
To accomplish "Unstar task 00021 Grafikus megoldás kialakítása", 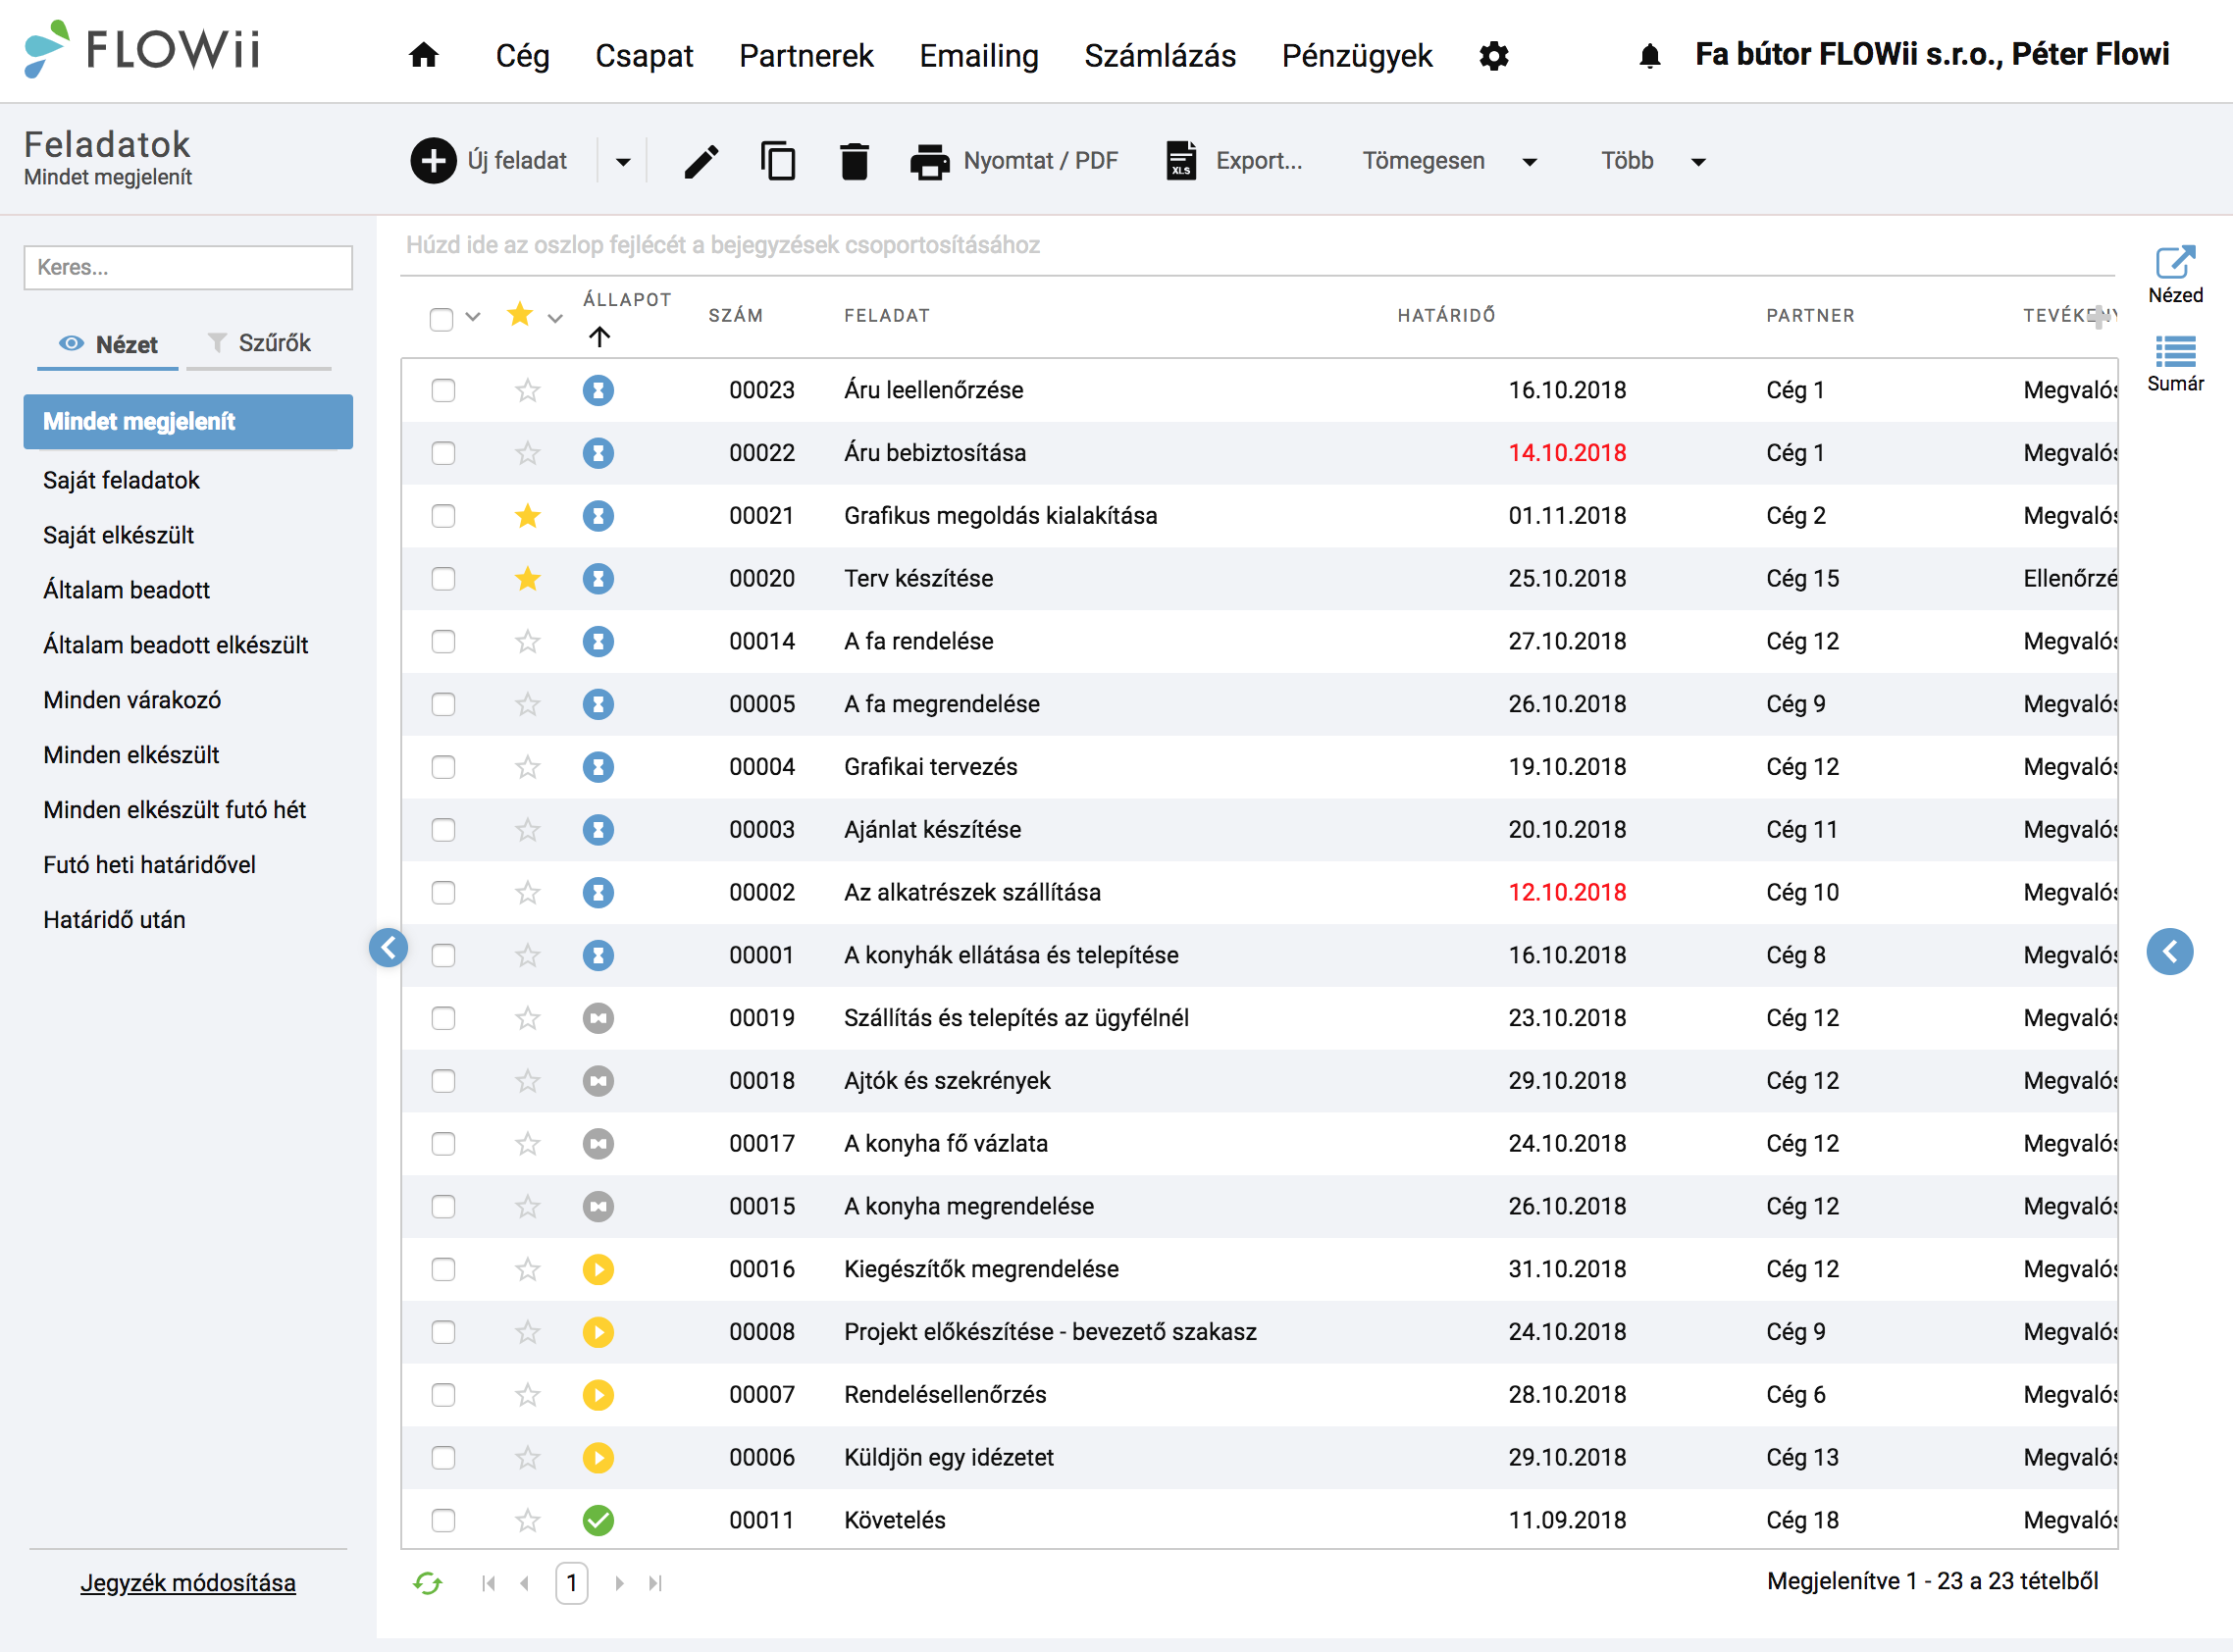I will pos(527,516).
